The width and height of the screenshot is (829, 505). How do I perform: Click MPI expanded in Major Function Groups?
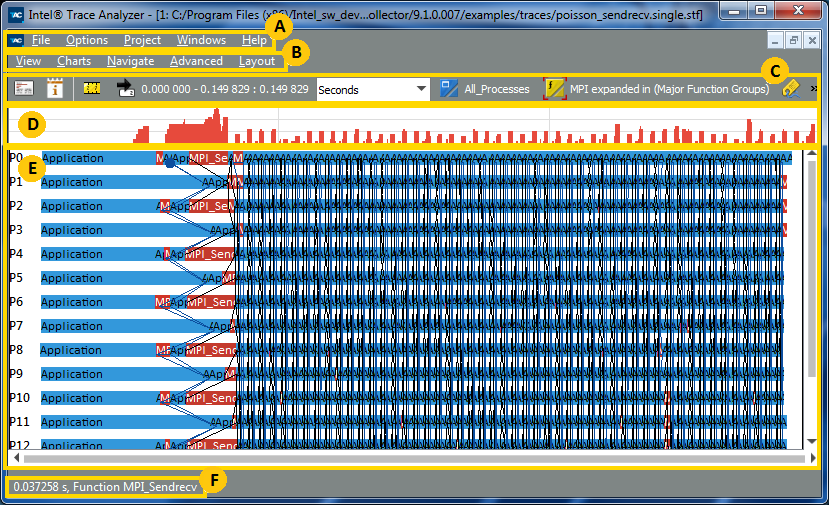coord(669,89)
